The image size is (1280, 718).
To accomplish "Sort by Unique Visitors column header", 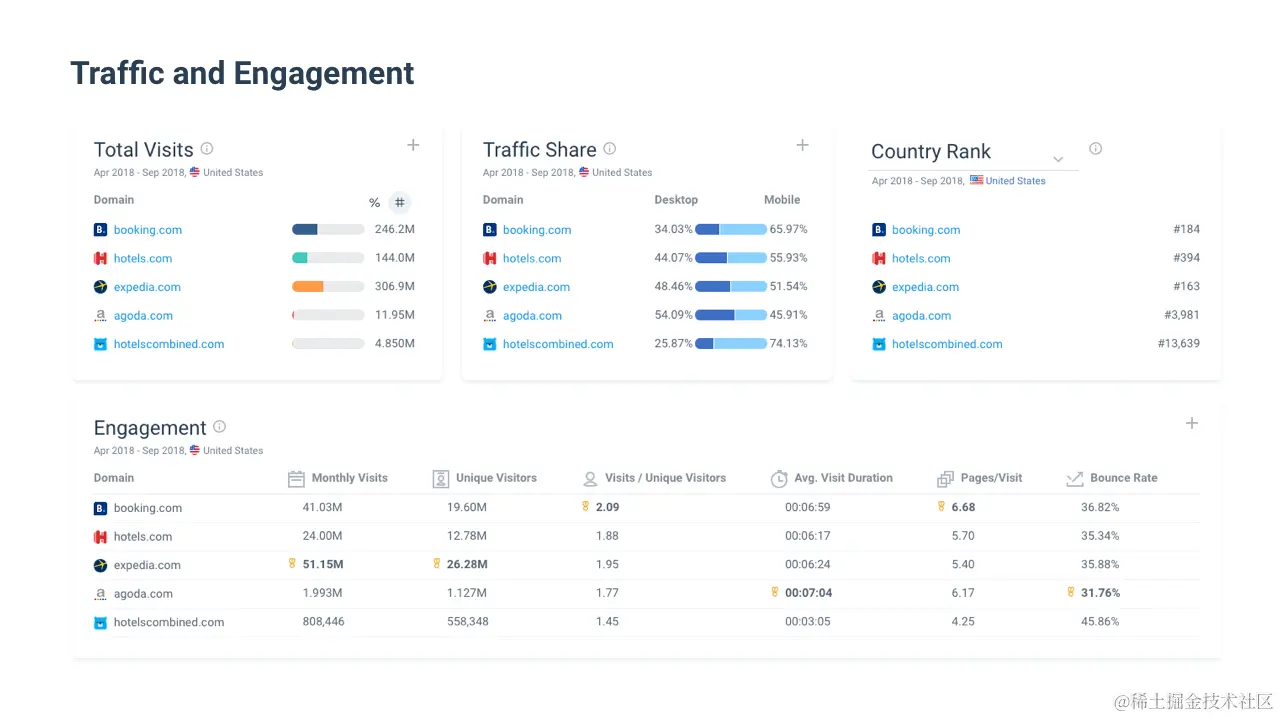I will click(x=496, y=478).
